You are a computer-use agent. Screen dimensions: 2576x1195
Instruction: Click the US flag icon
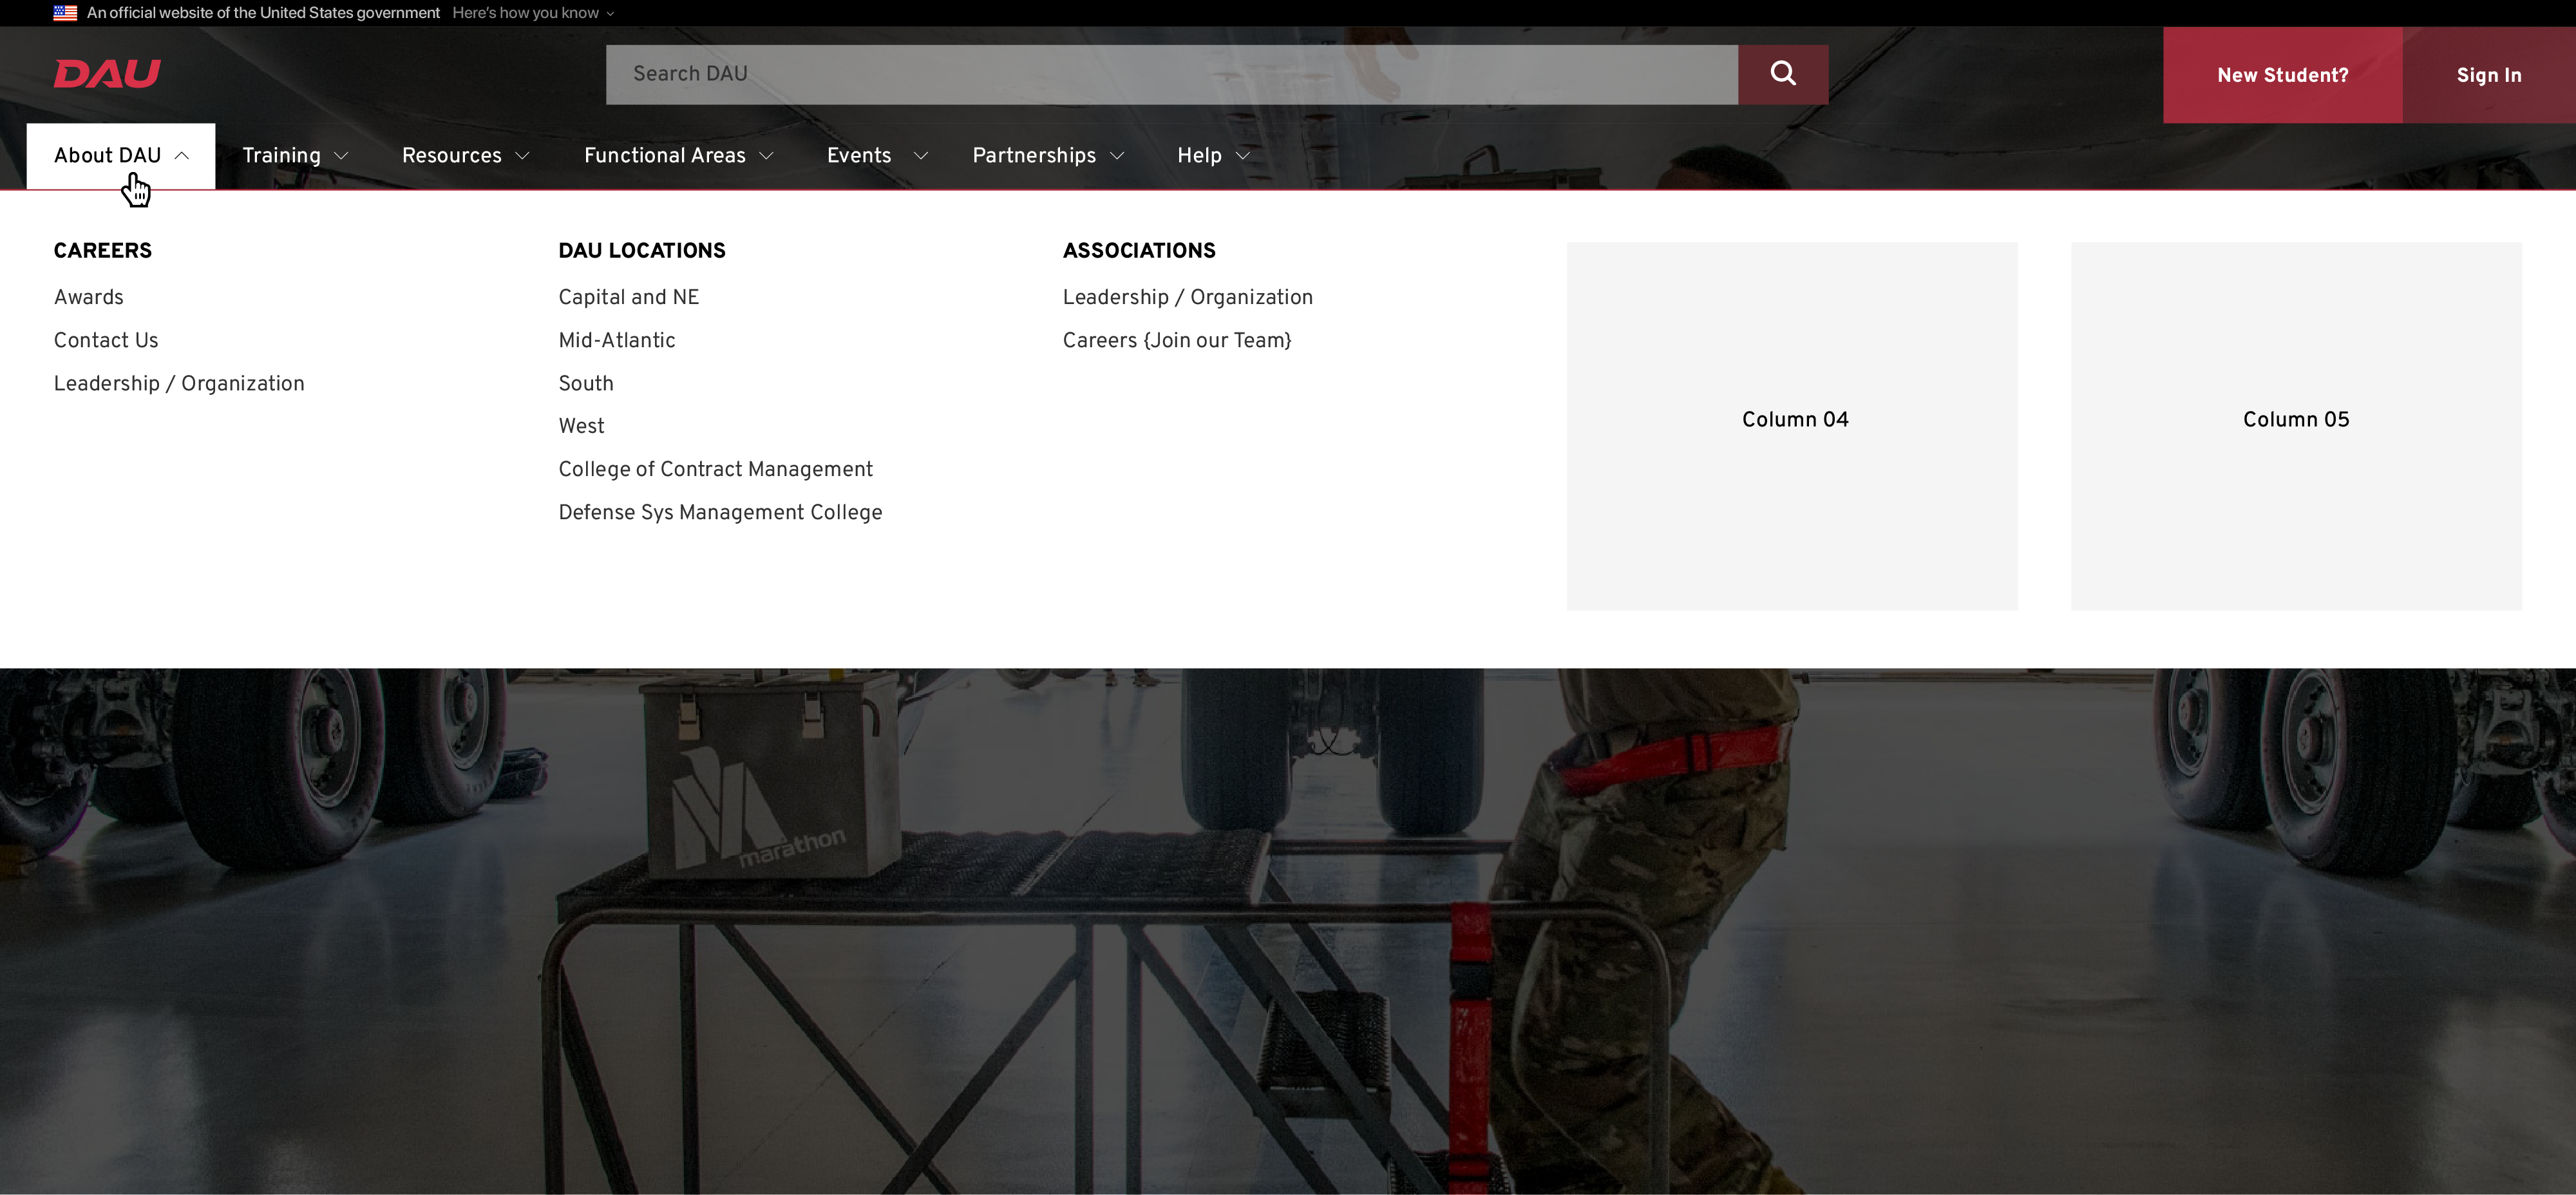[65, 13]
